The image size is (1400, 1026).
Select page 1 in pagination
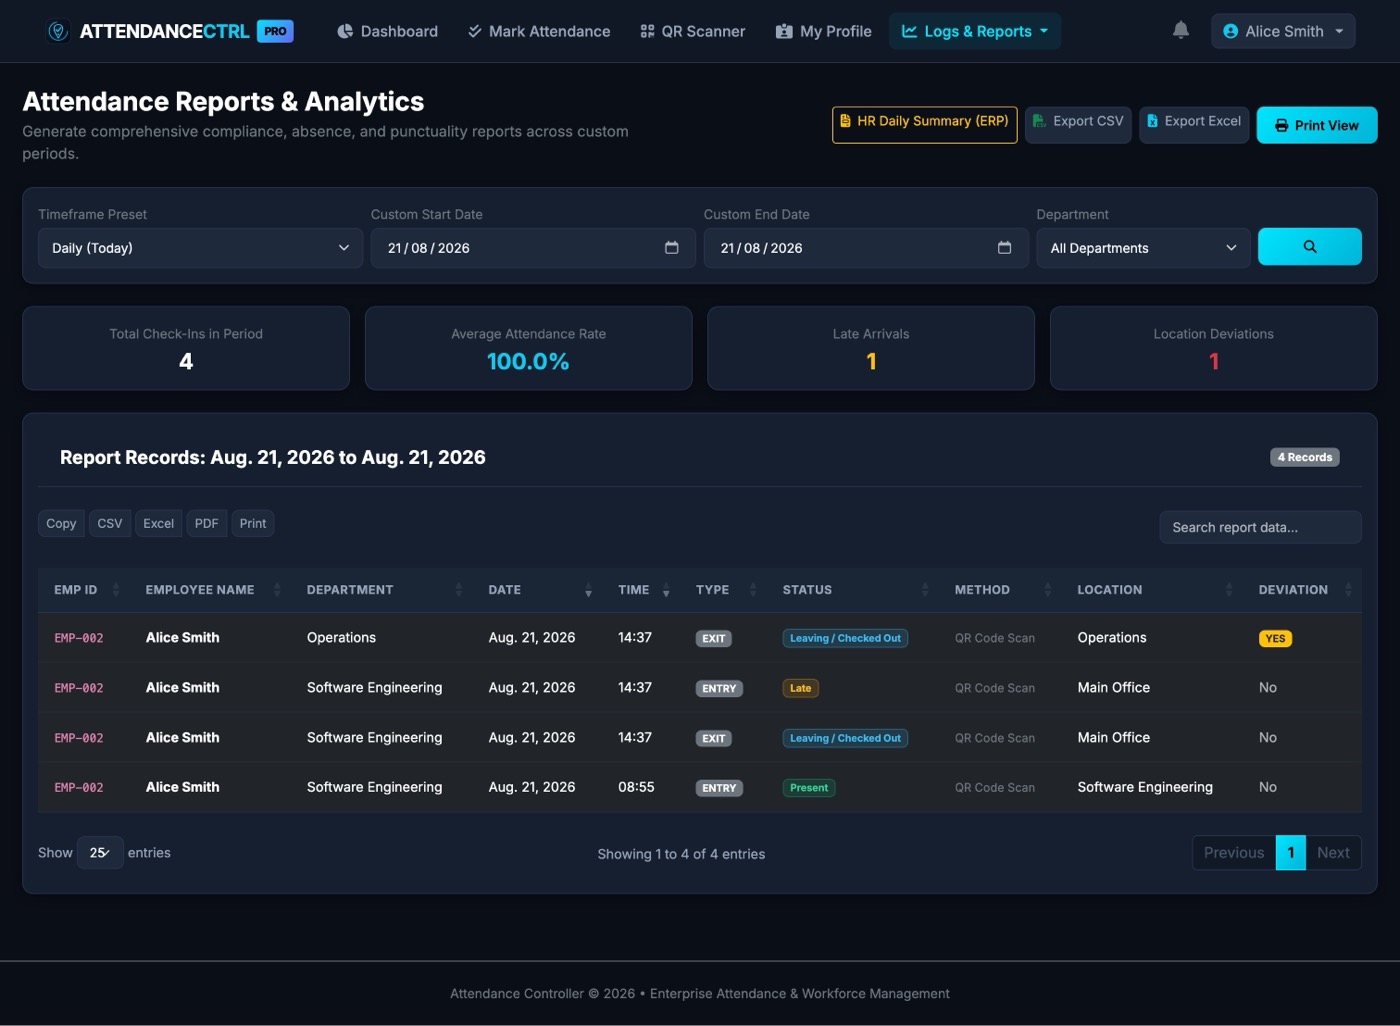(1290, 853)
